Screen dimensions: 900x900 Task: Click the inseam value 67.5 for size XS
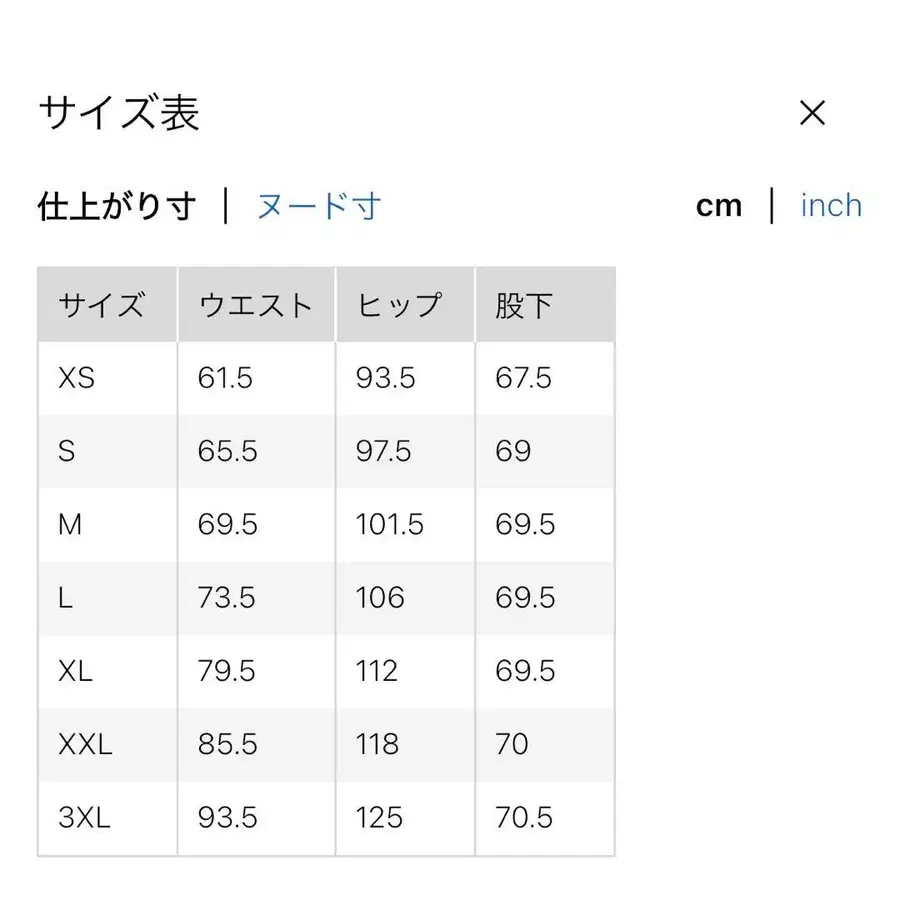[x=521, y=378]
